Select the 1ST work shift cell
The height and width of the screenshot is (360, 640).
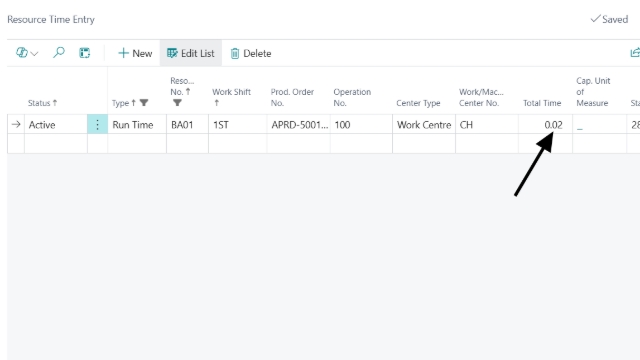tap(238, 124)
